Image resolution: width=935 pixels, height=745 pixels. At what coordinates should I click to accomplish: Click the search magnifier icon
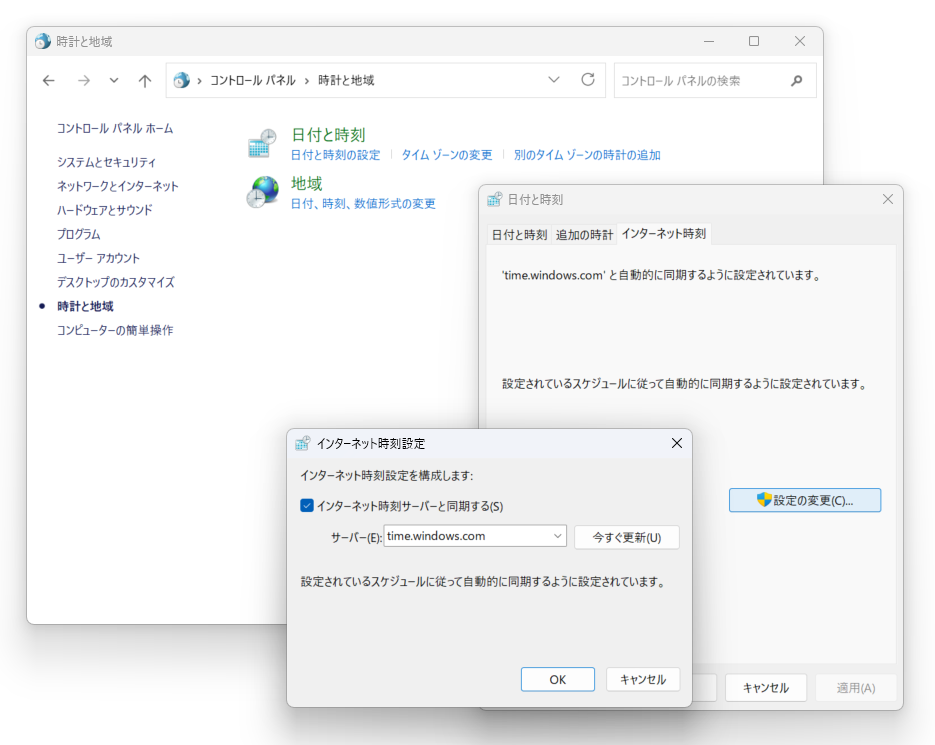(797, 80)
